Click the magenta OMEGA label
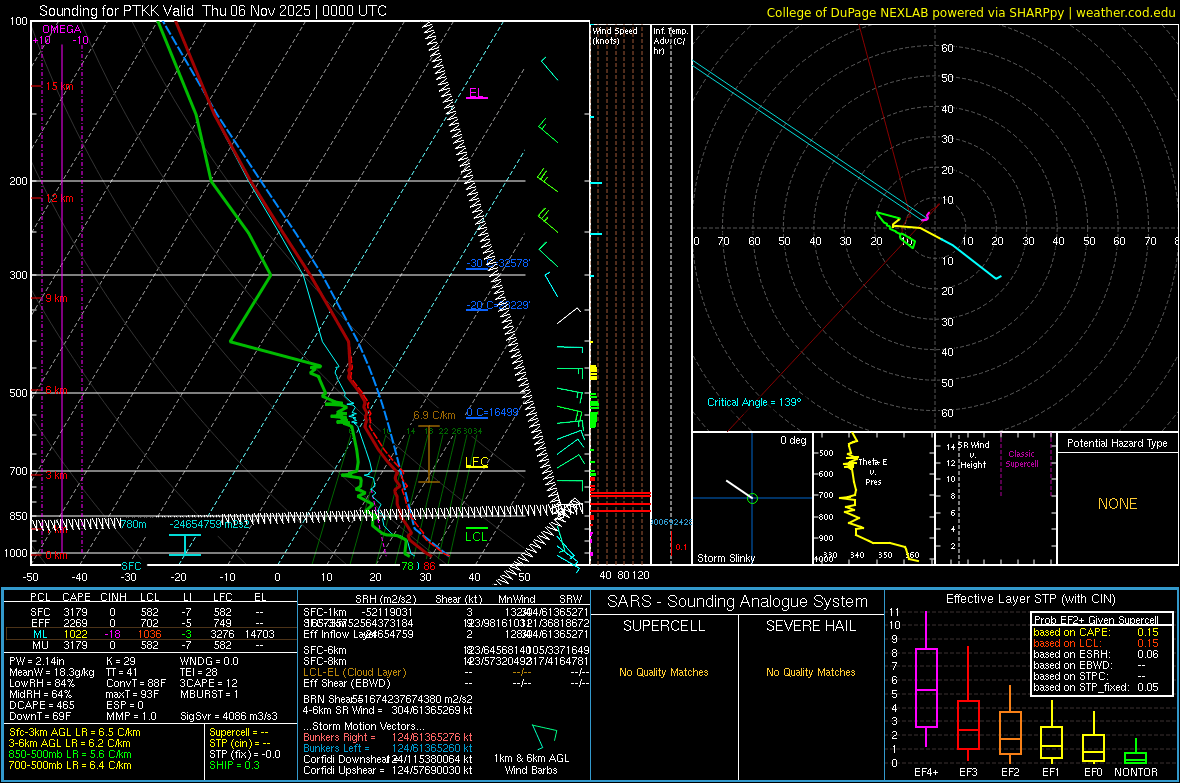Viewport: 1180px width, 783px height. pyautogui.click(x=61, y=29)
